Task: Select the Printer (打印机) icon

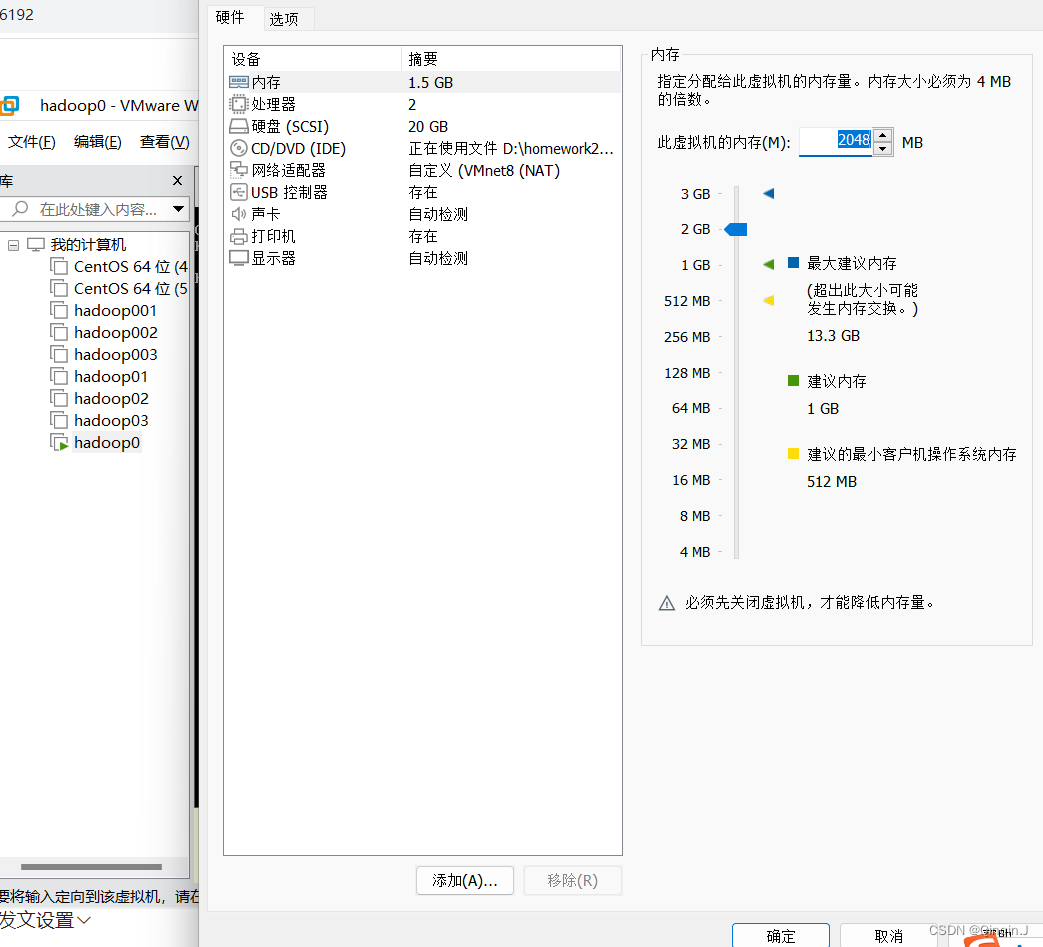Action: click(x=238, y=236)
